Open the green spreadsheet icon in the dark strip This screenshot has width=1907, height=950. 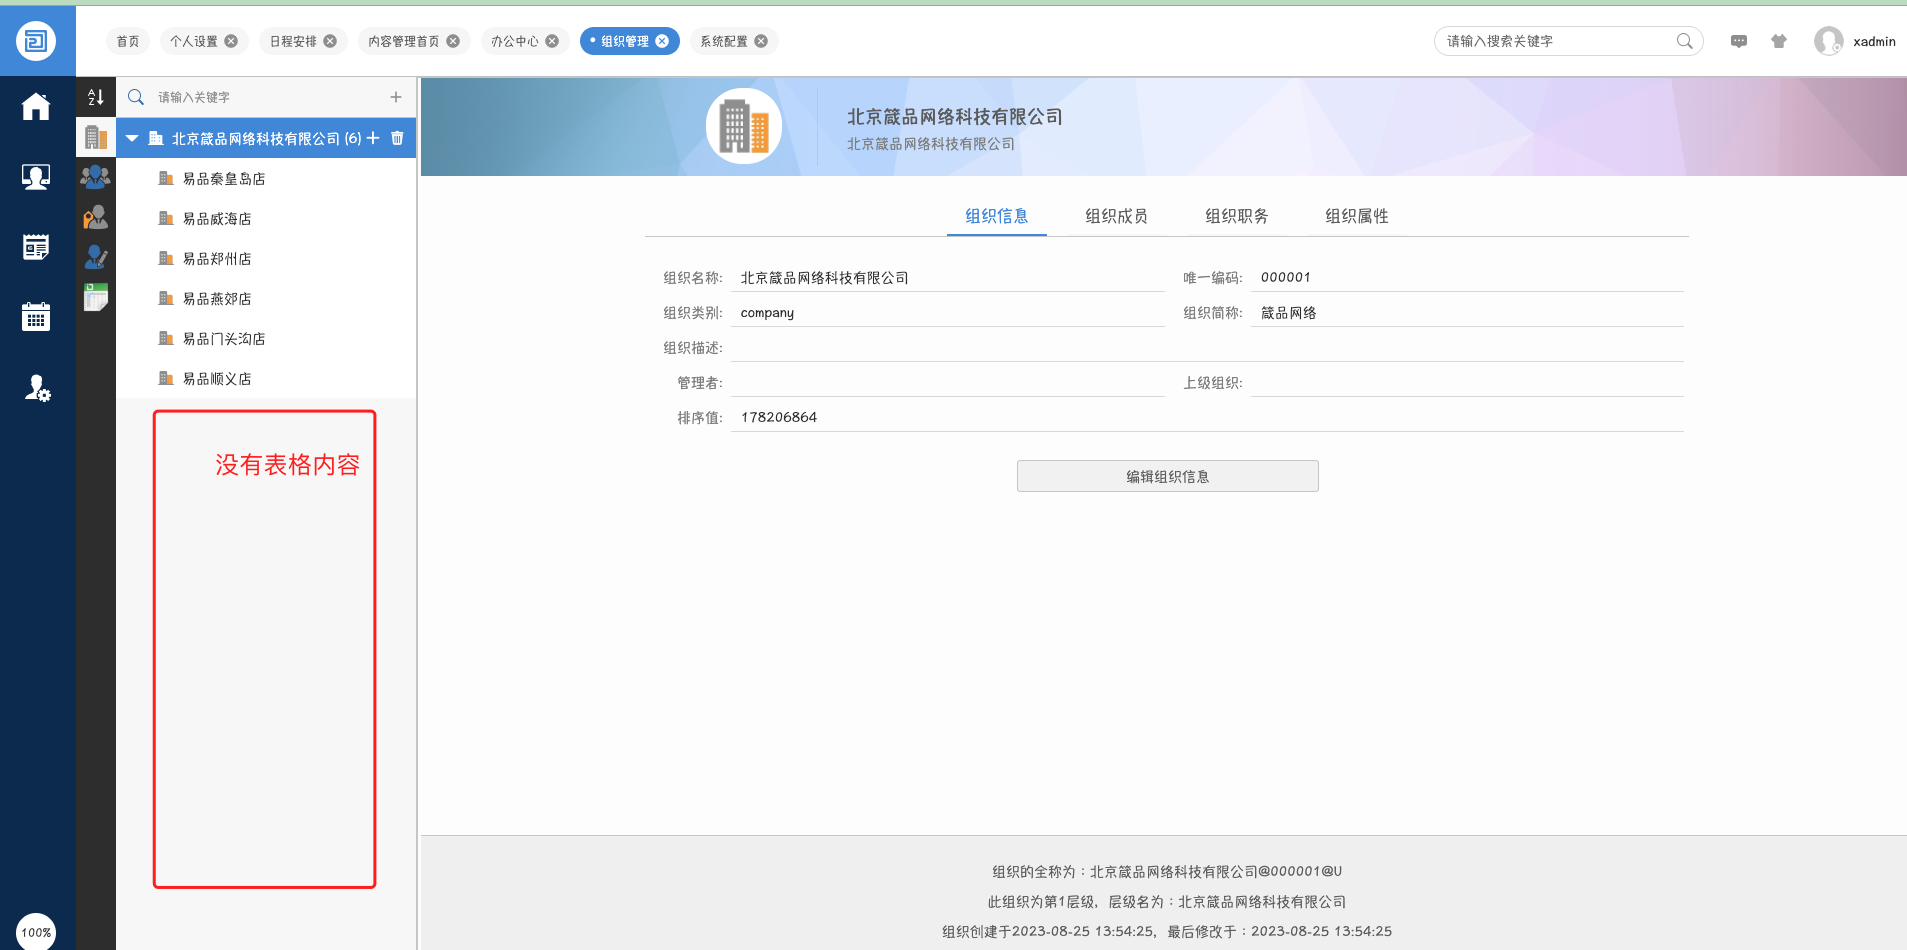tap(96, 297)
